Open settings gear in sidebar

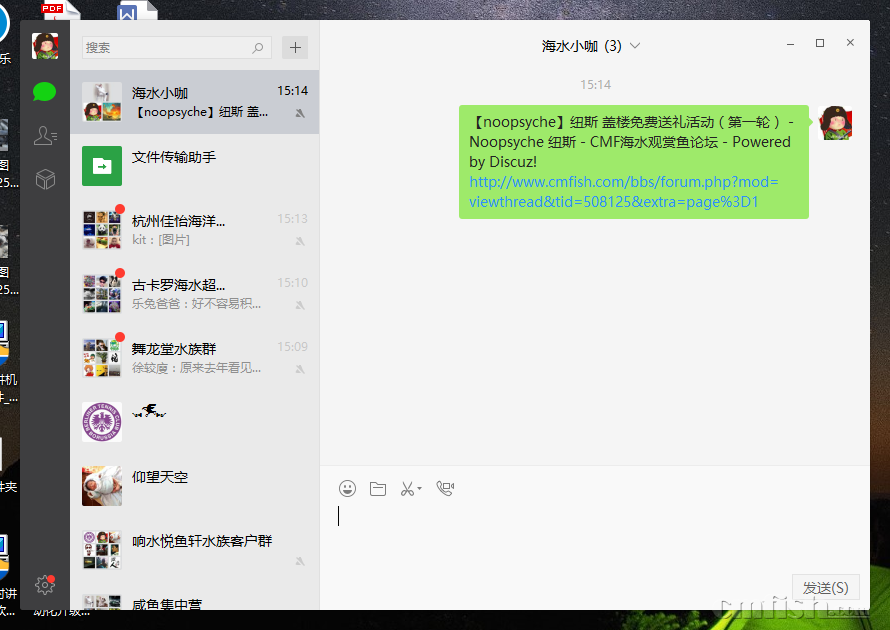tap(44, 585)
